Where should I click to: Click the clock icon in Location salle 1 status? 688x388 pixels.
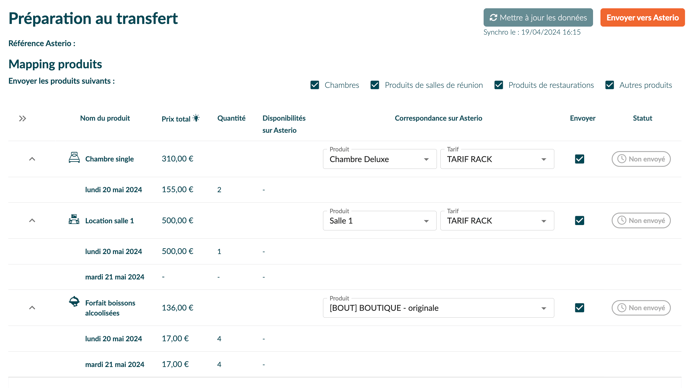pyautogui.click(x=621, y=220)
